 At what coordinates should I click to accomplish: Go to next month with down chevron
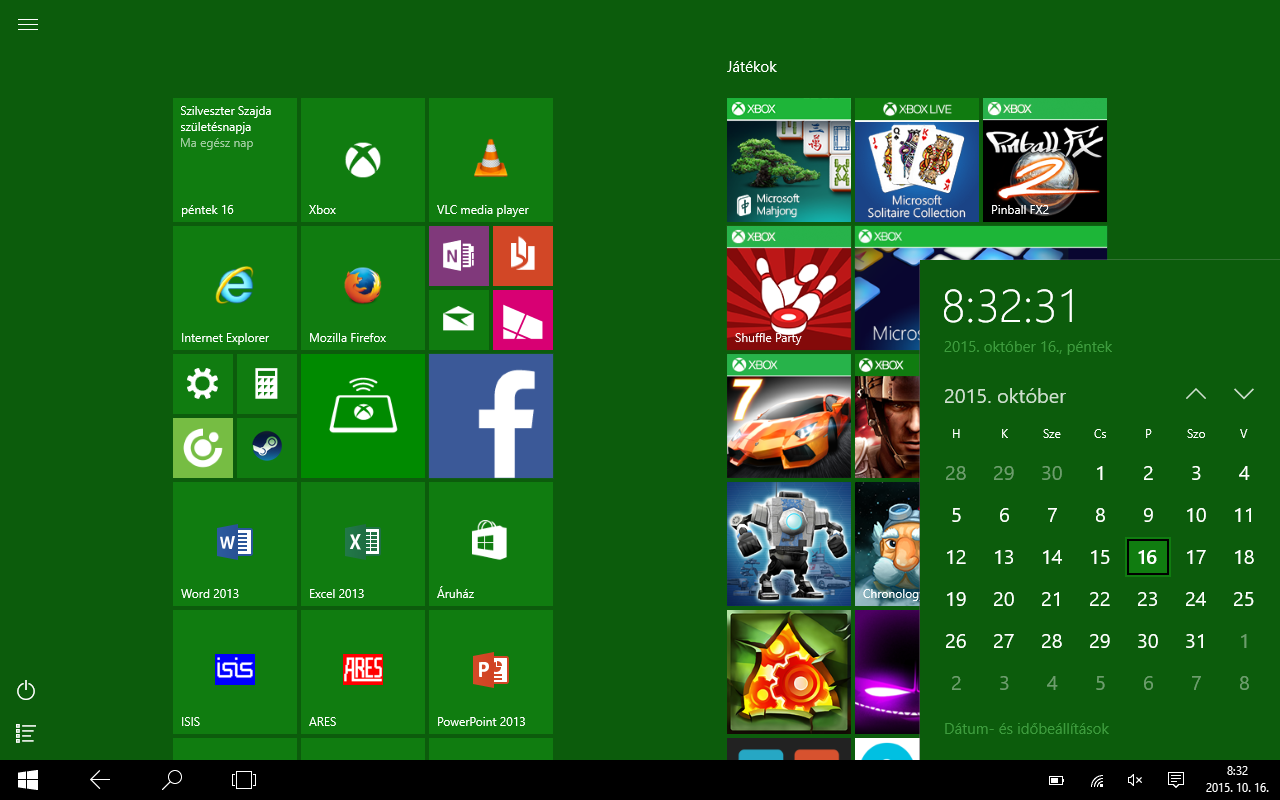click(x=1244, y=394)
